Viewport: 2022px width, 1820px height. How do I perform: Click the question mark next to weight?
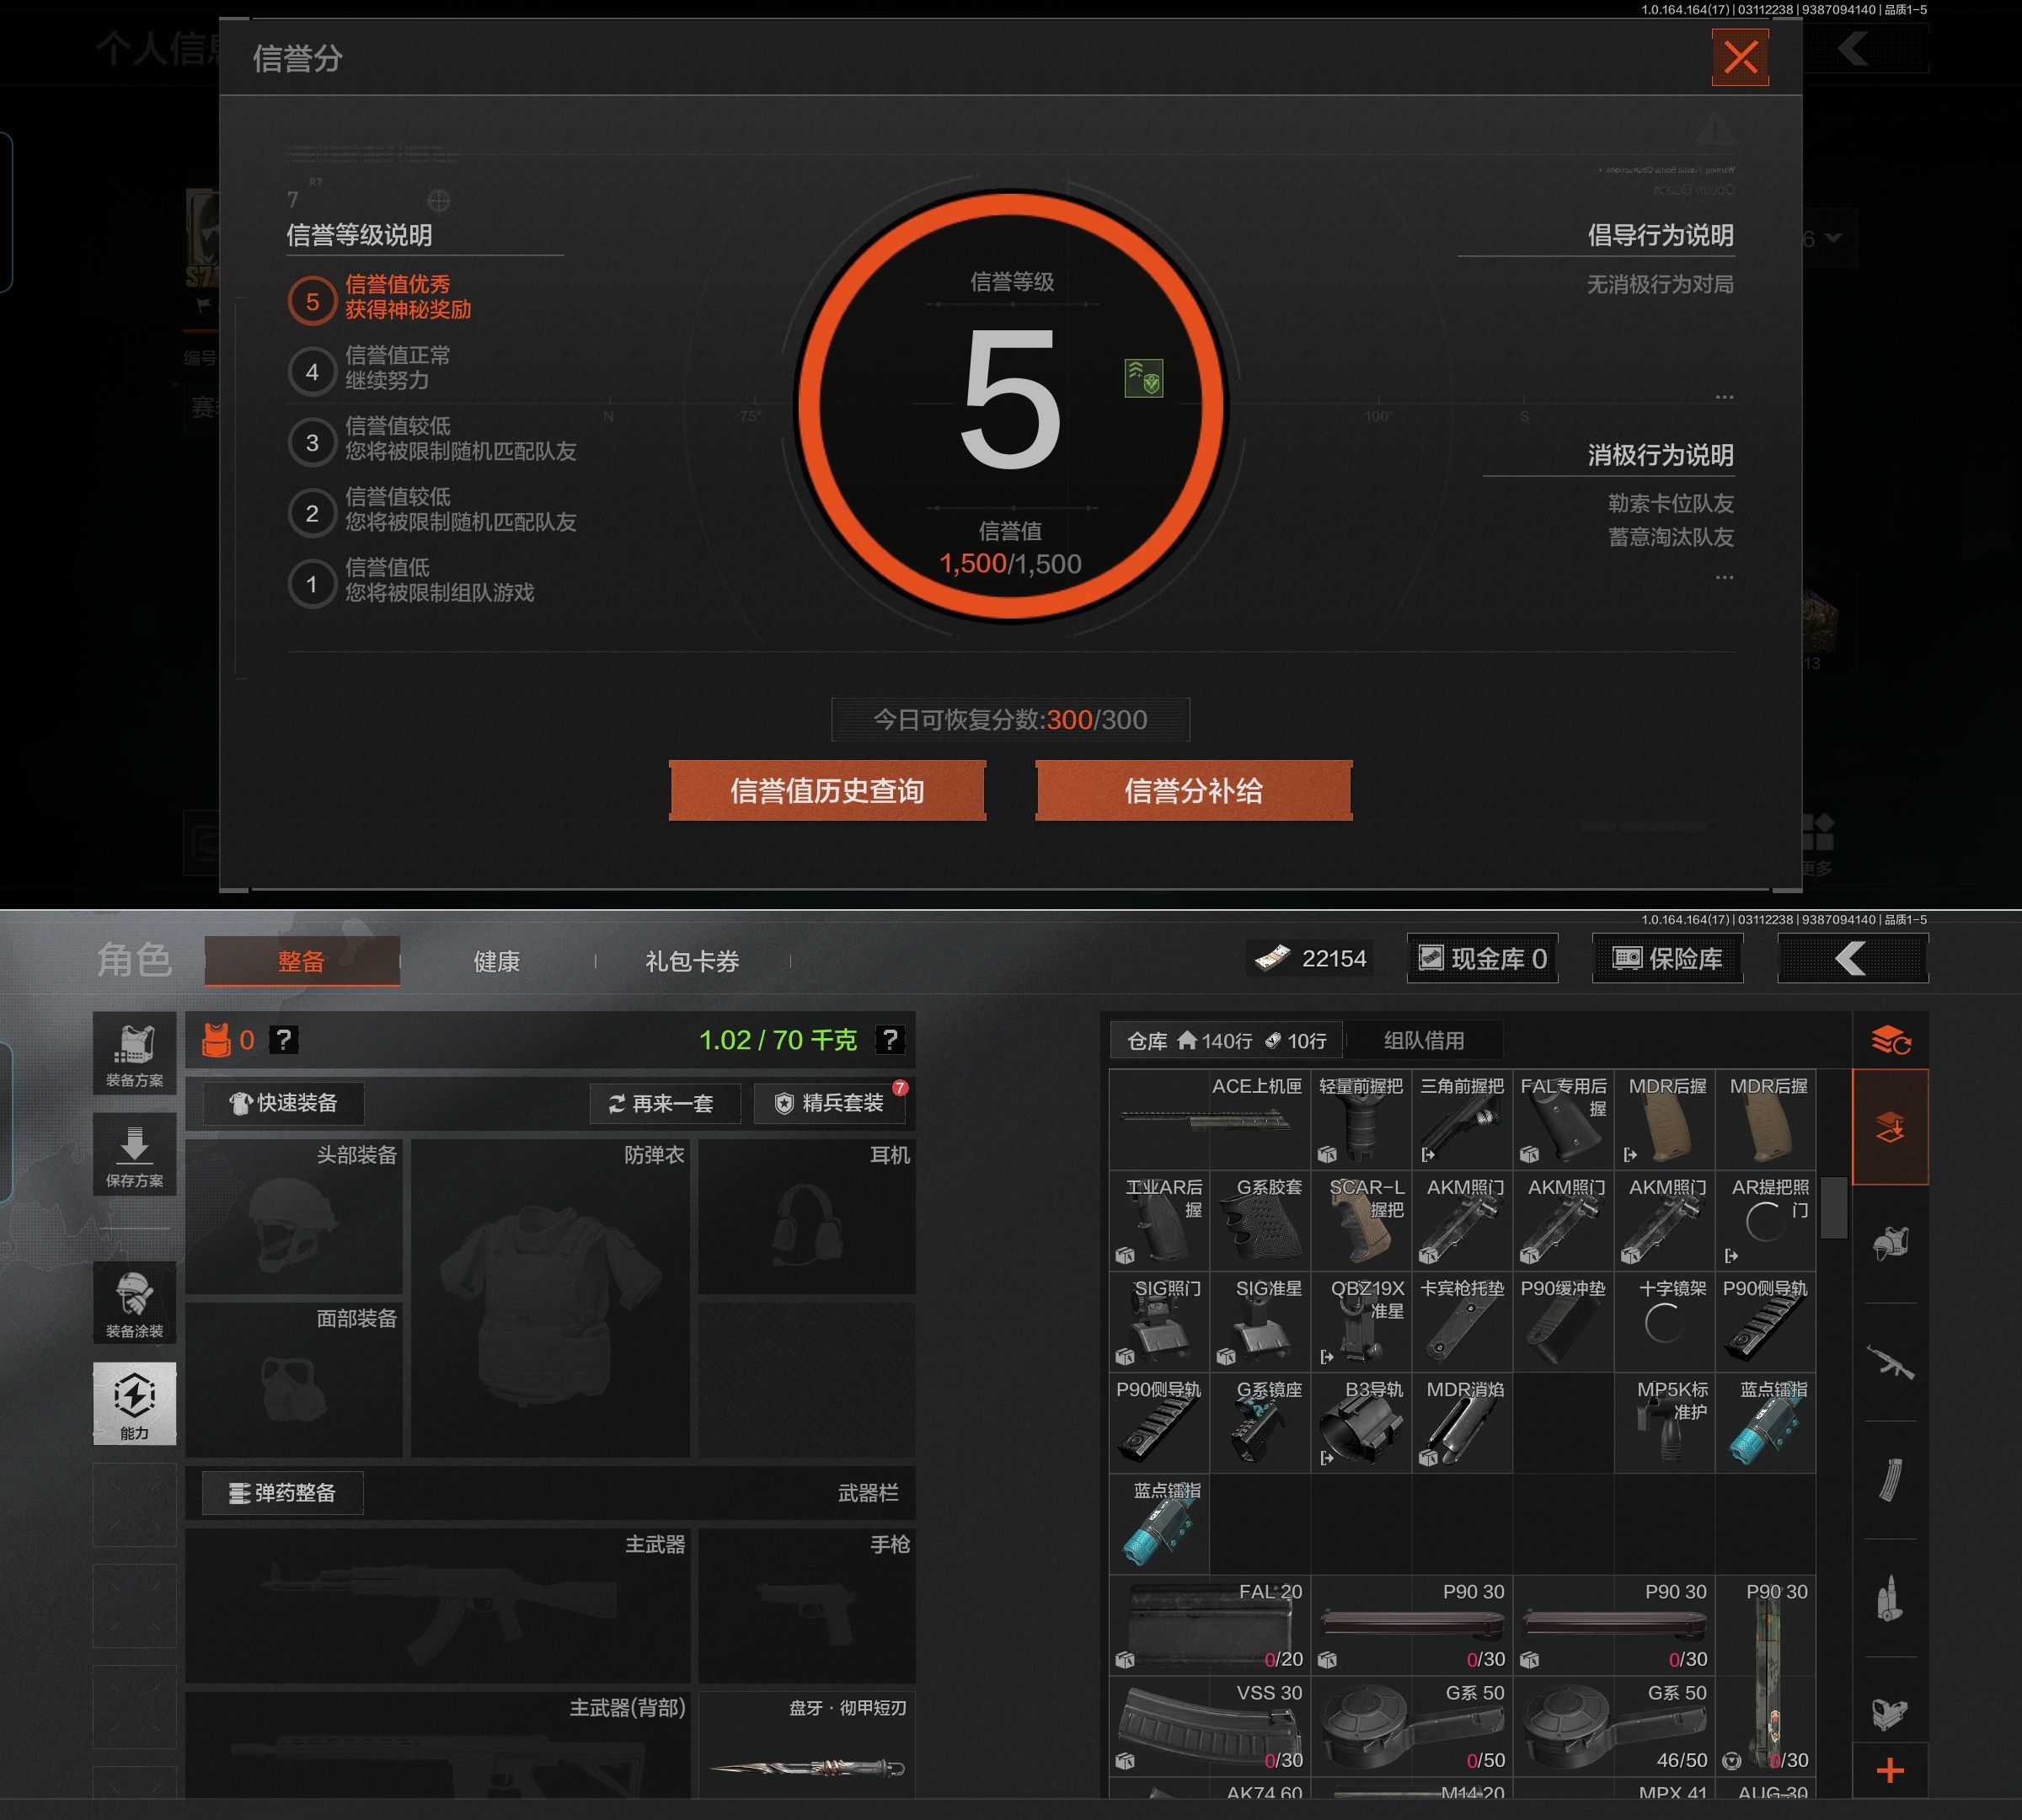[x=889, y=1040]
